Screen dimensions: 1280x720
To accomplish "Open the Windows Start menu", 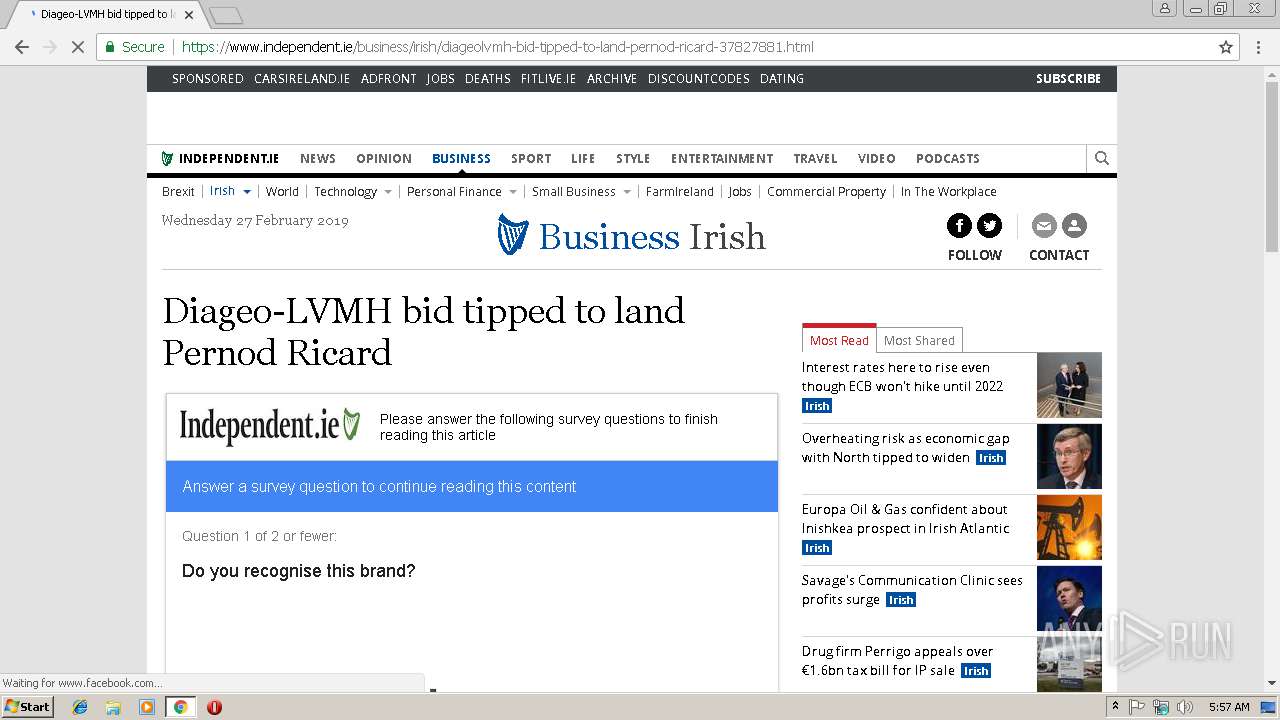I will [x=27, y=707].
